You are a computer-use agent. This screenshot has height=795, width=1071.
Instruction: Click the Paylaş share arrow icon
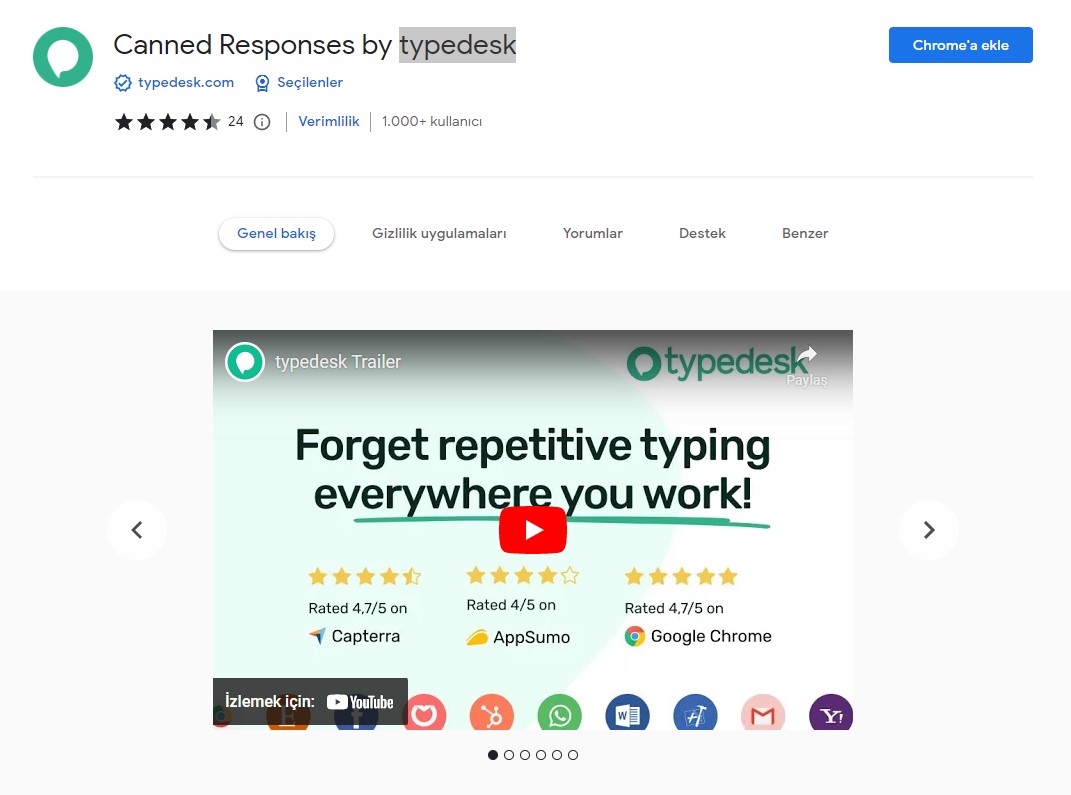[x=807, y=355]
